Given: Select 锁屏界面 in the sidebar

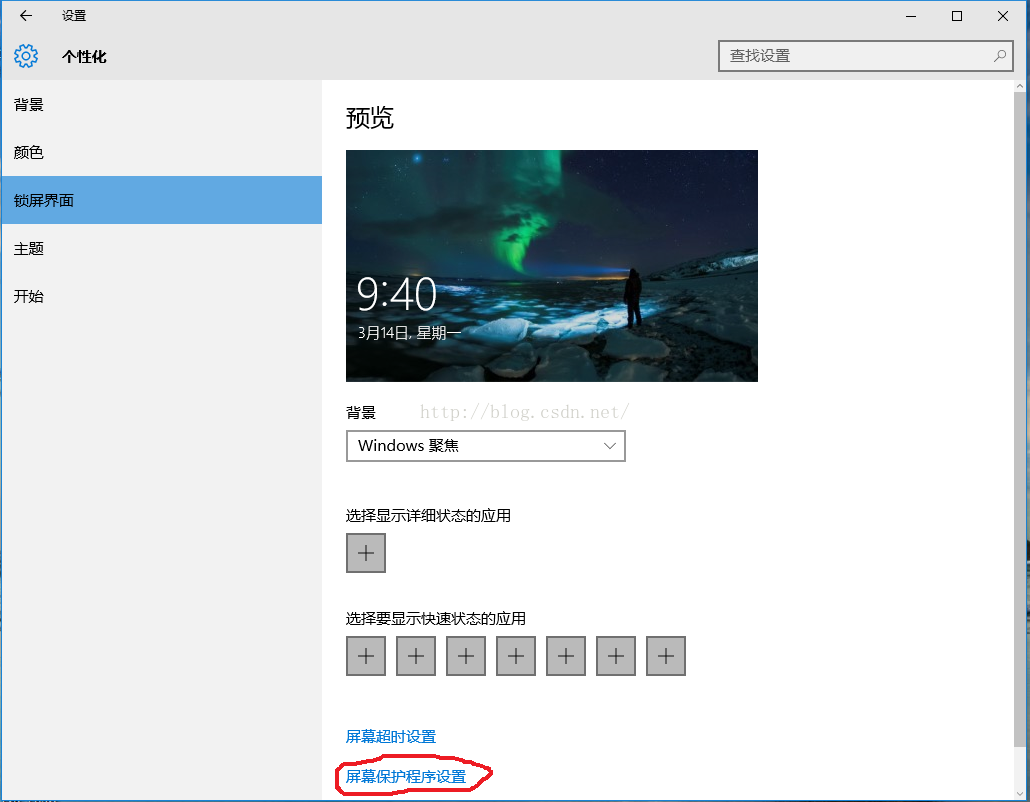Looking at the screenshot, I should (x=162, y=200).
